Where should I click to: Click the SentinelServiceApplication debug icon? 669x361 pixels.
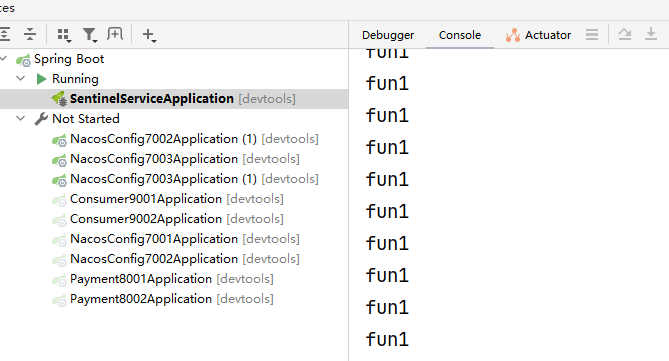59,99
